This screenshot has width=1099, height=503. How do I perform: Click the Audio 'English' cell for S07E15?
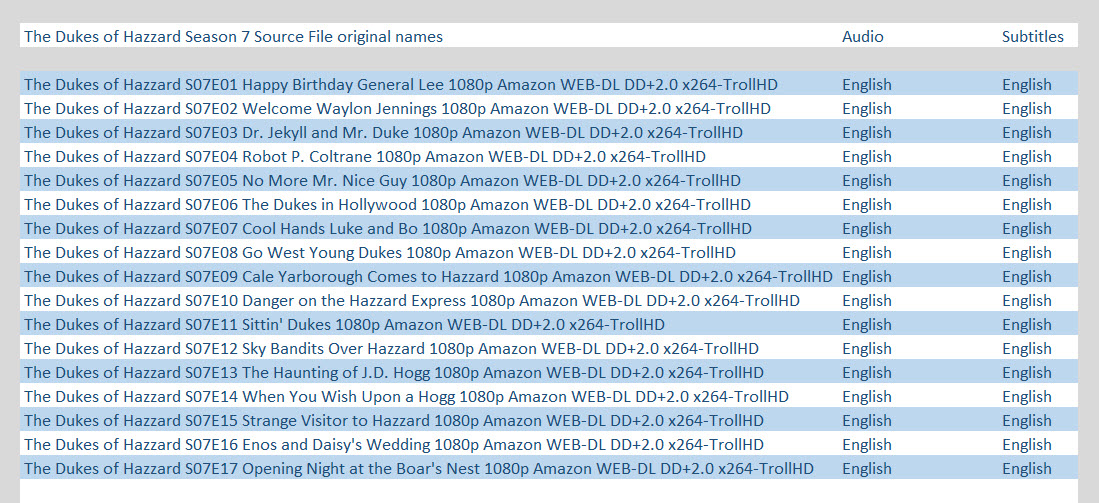point(867,420)
